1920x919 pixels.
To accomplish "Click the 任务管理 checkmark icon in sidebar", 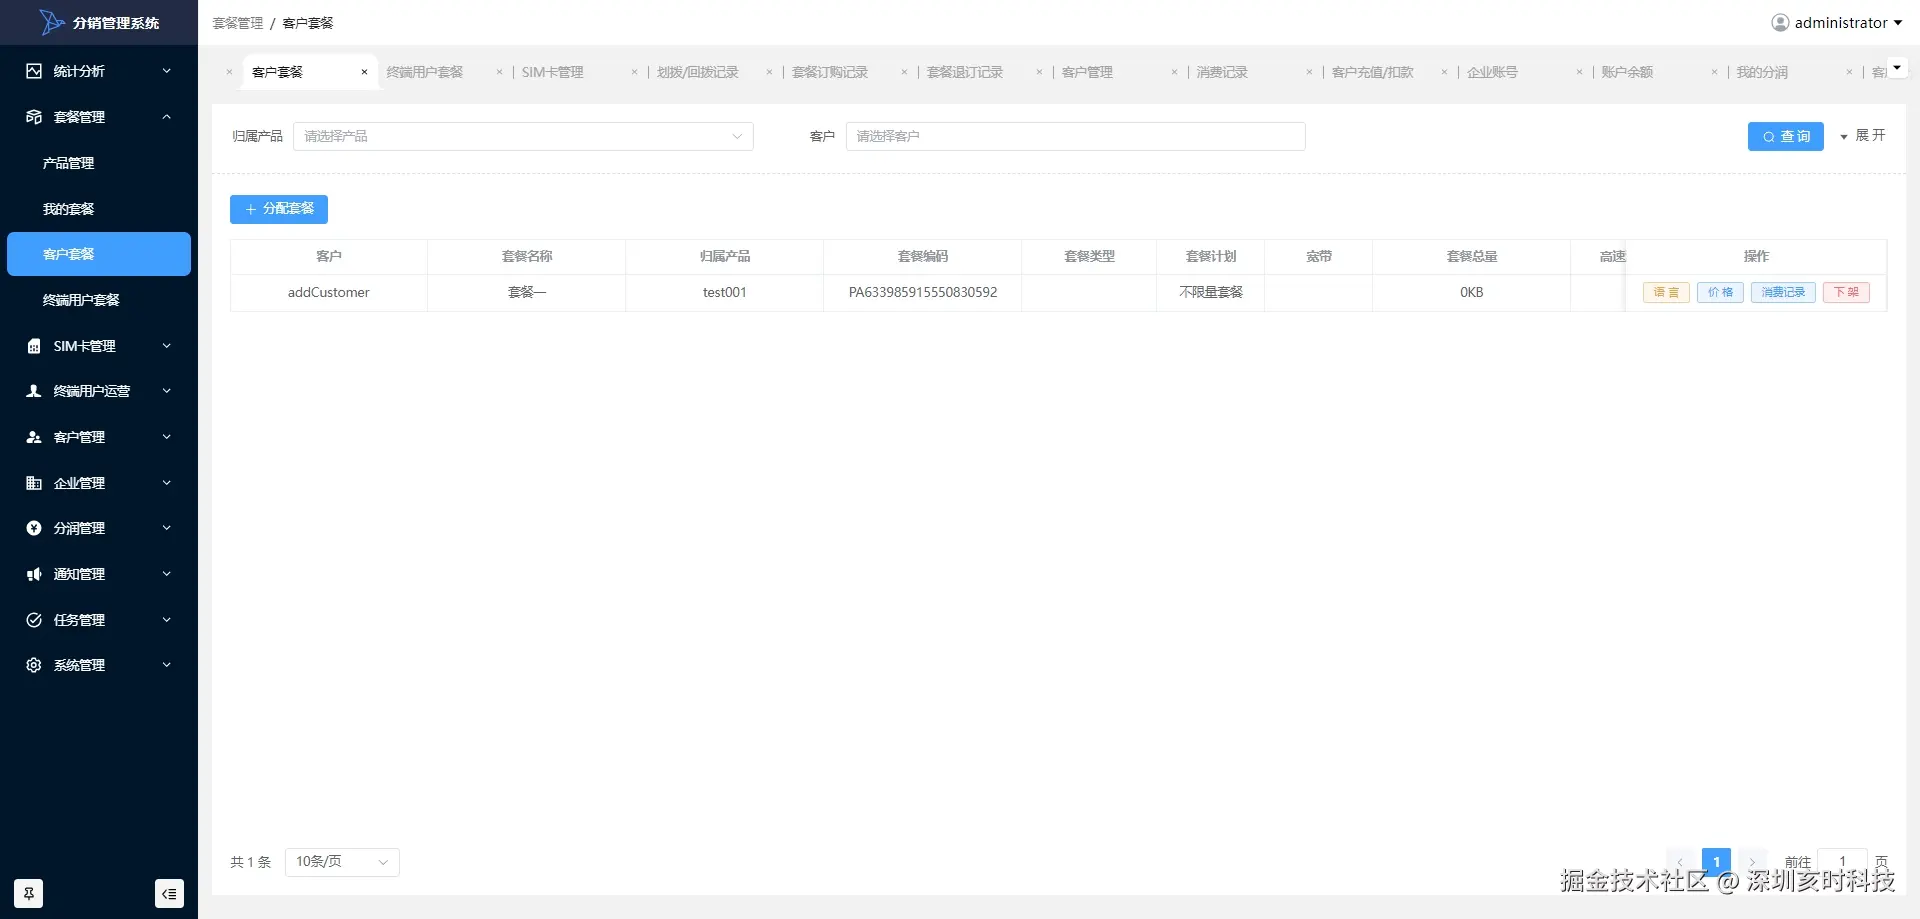I will pos(34,620).
